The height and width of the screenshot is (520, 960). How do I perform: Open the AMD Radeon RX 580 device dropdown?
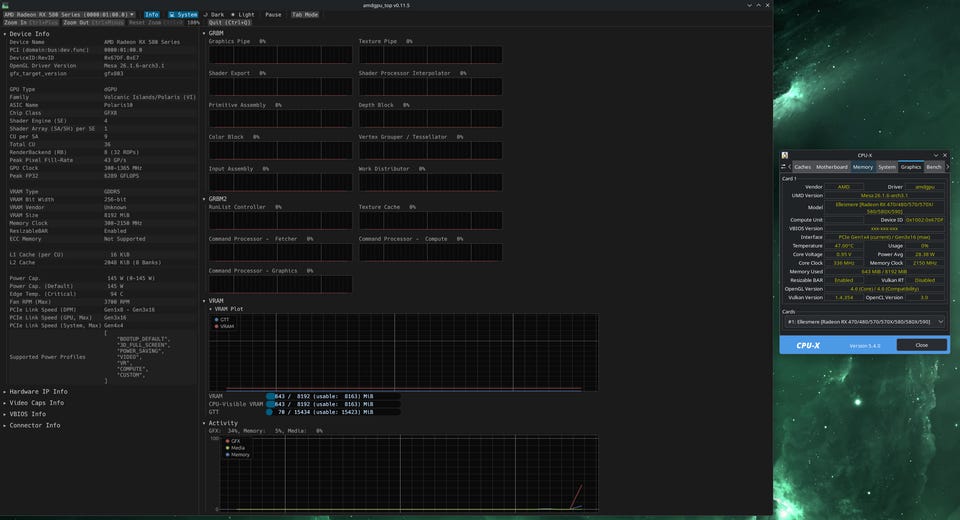click(x=69, y=14)
